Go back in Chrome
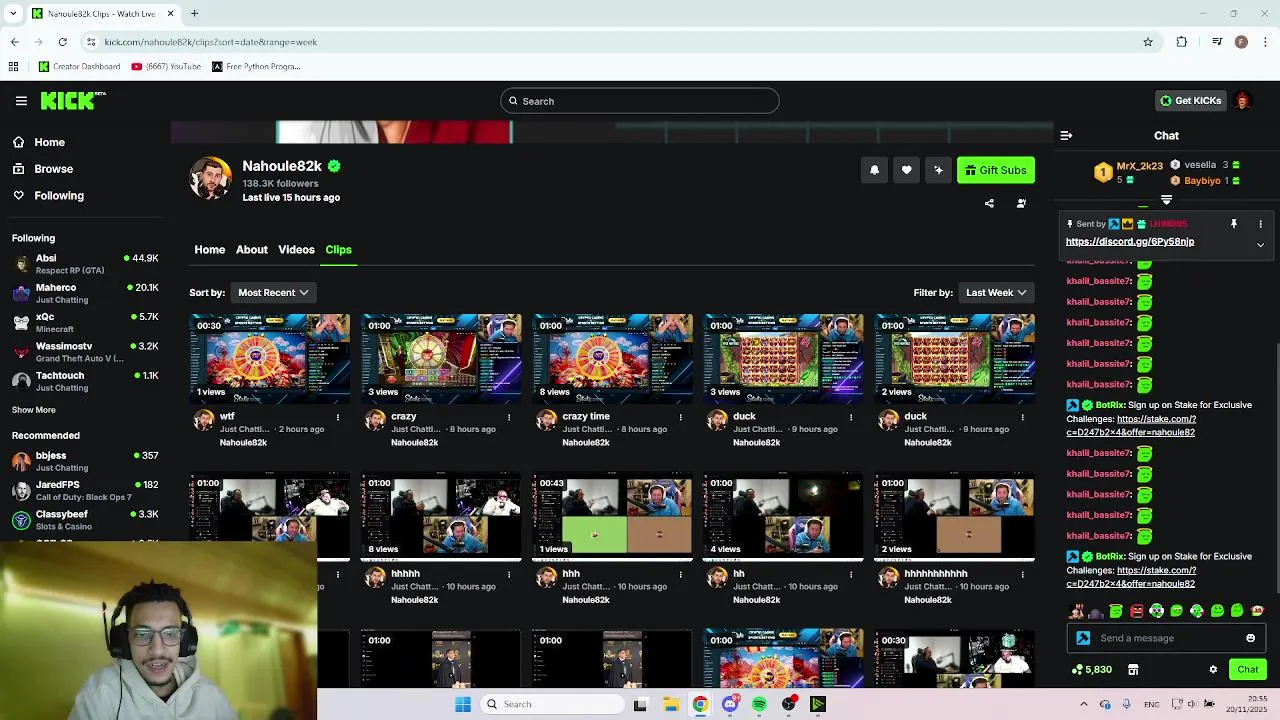 pyautogui.click(x=14, y=42)
